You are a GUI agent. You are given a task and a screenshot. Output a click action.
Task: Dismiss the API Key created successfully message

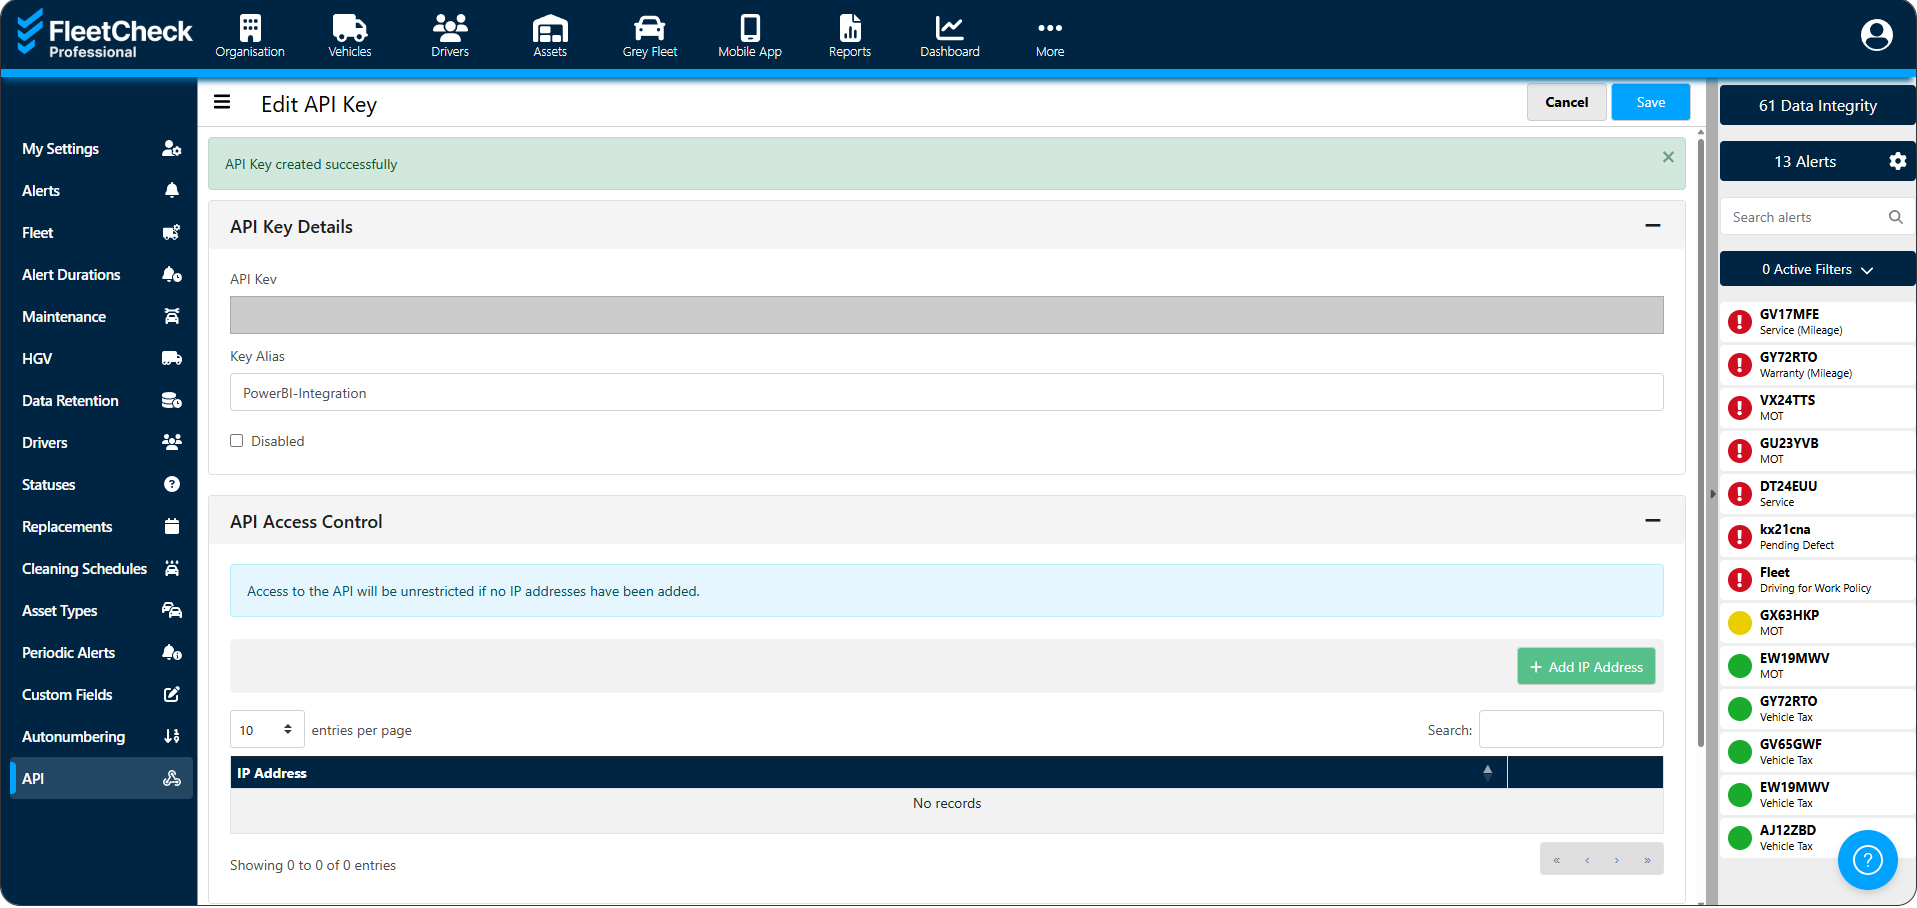pos(1668,157)
